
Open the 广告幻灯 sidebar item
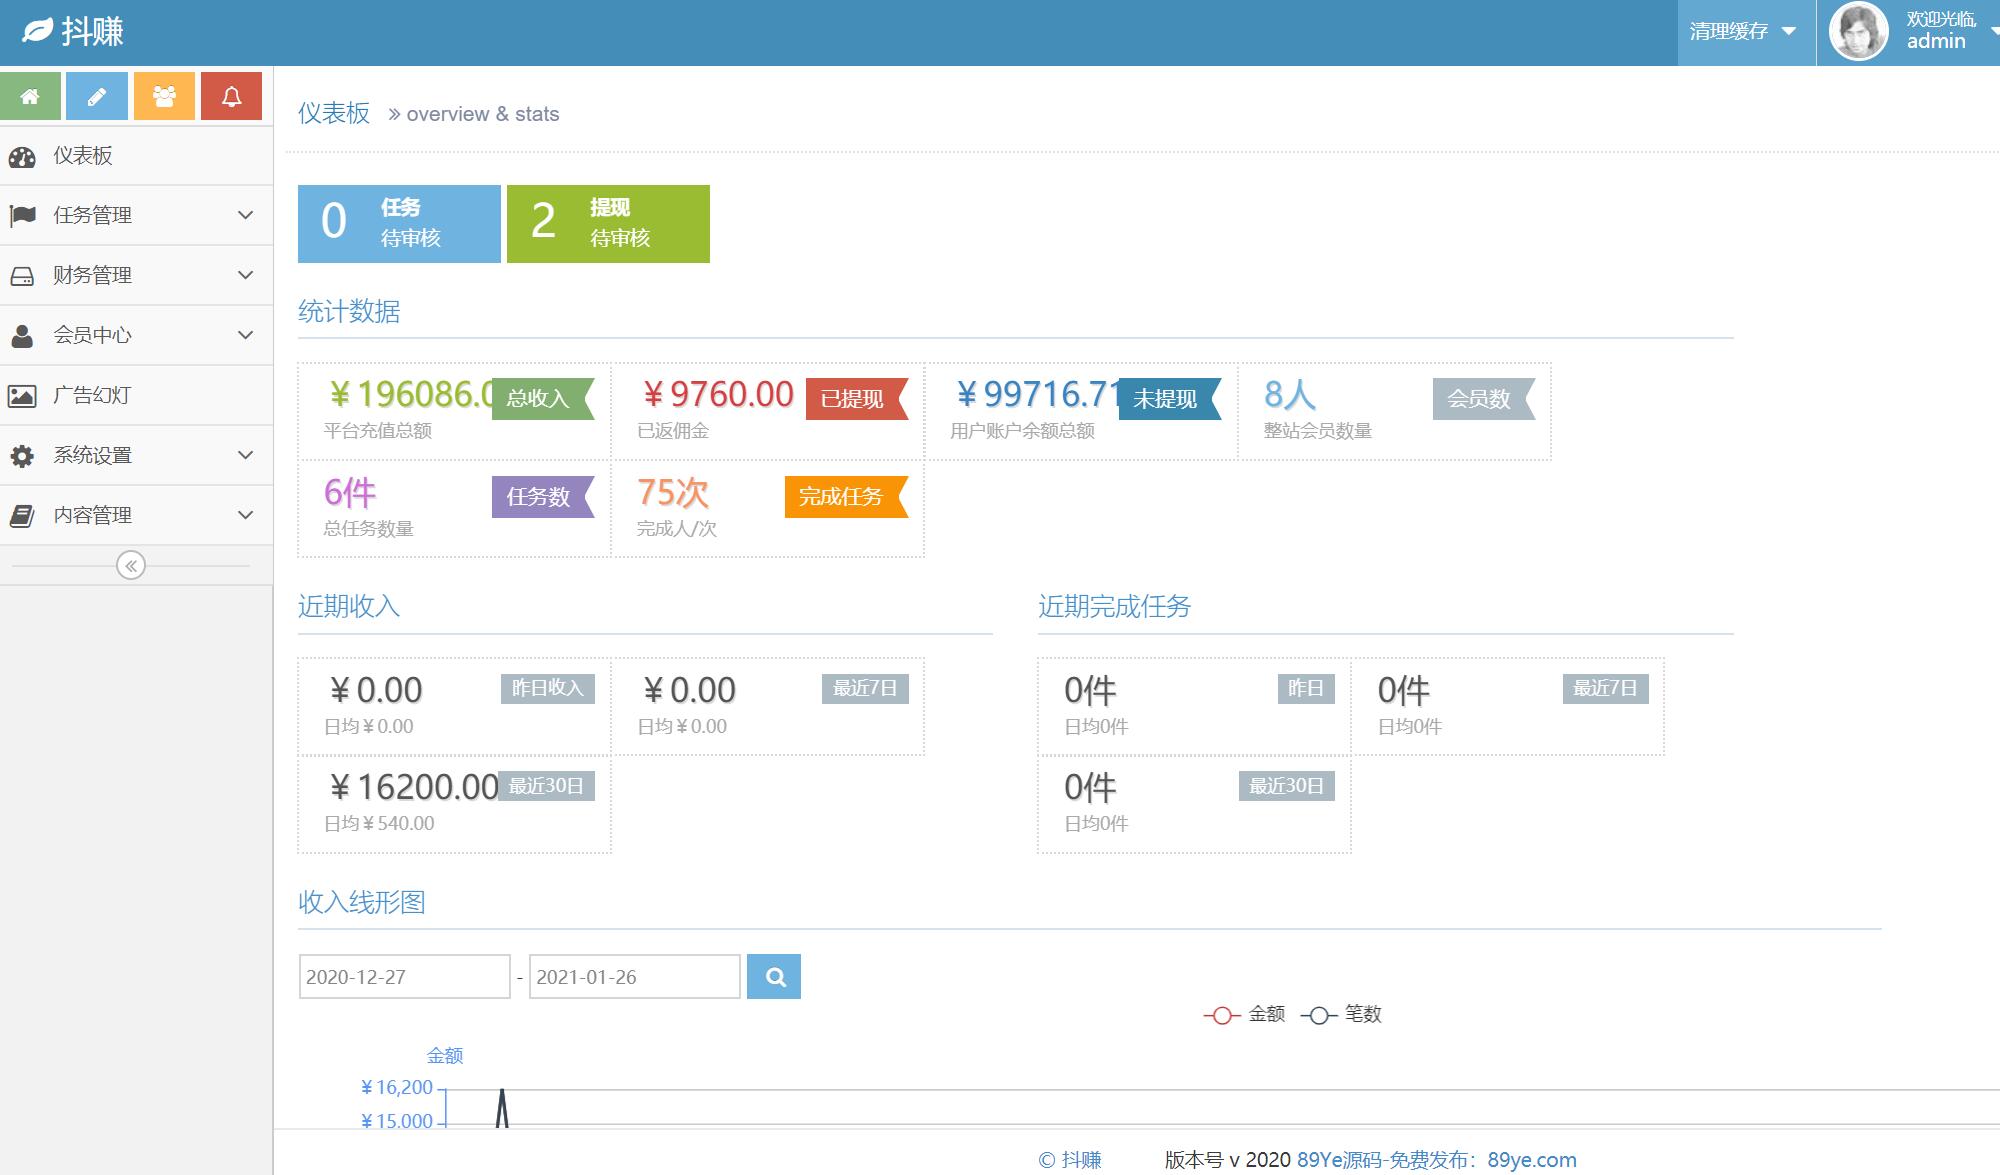tap(92, 395)
